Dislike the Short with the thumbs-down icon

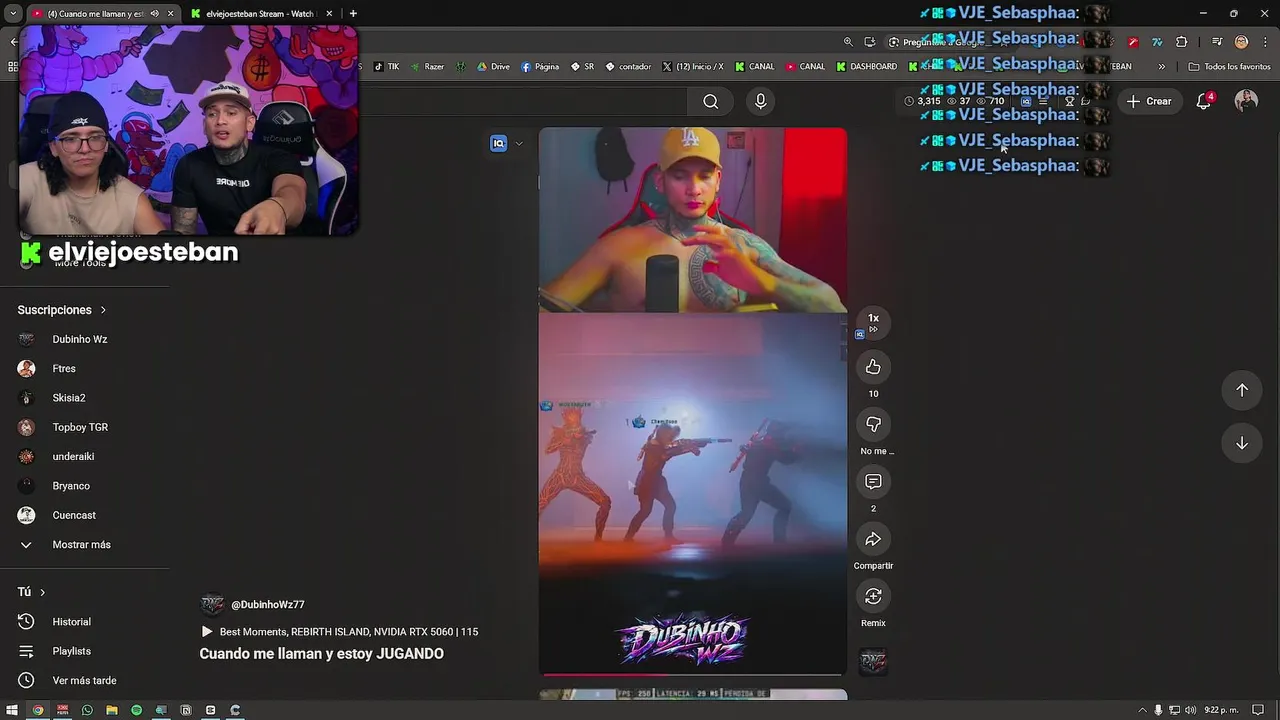coord(873,425)
